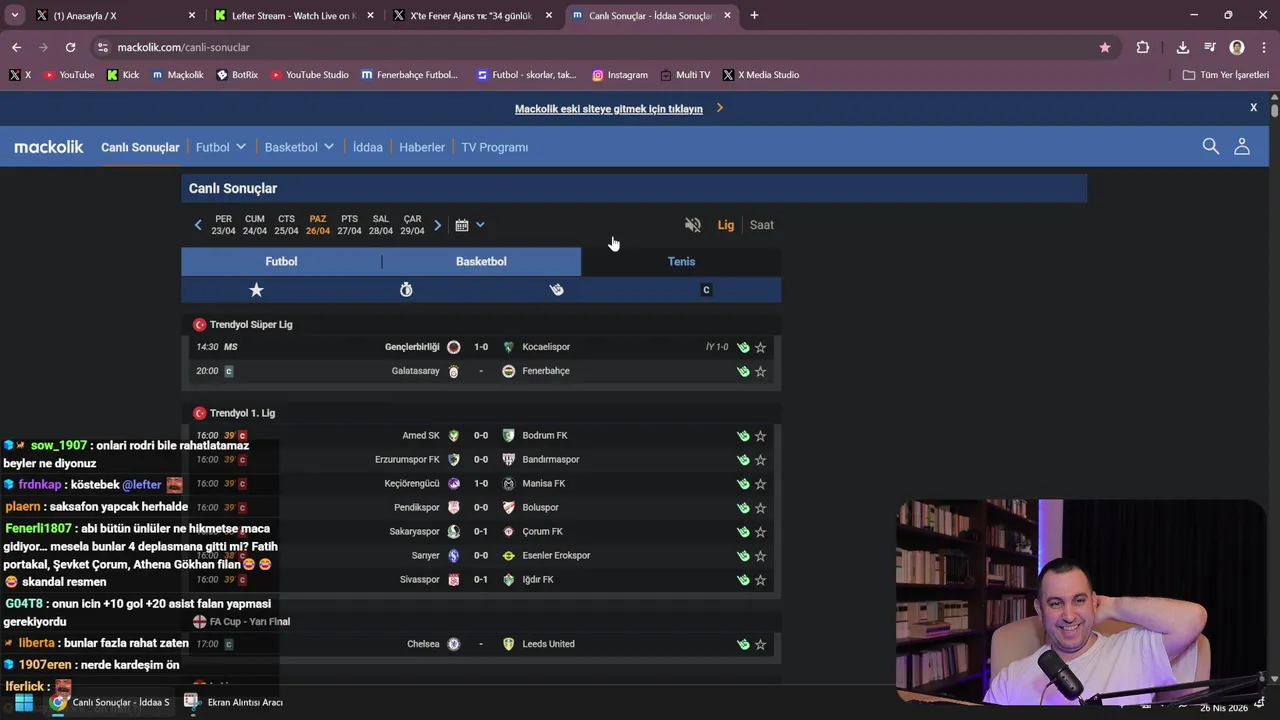This screenshot has height=720, width=1280.
Task: Sort results by Saat
Action: 762,225
